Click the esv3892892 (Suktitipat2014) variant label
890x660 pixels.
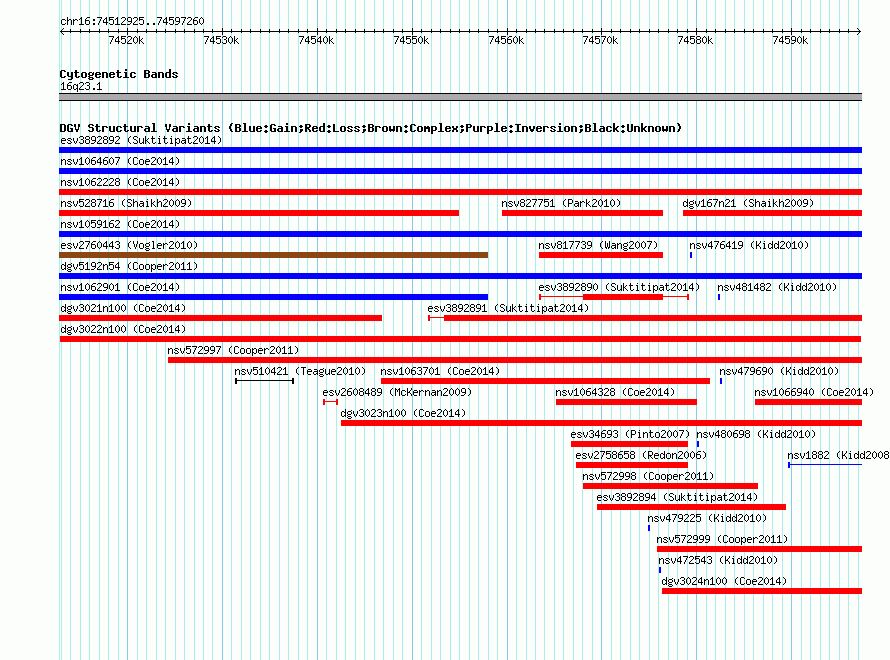coord(141,140)
